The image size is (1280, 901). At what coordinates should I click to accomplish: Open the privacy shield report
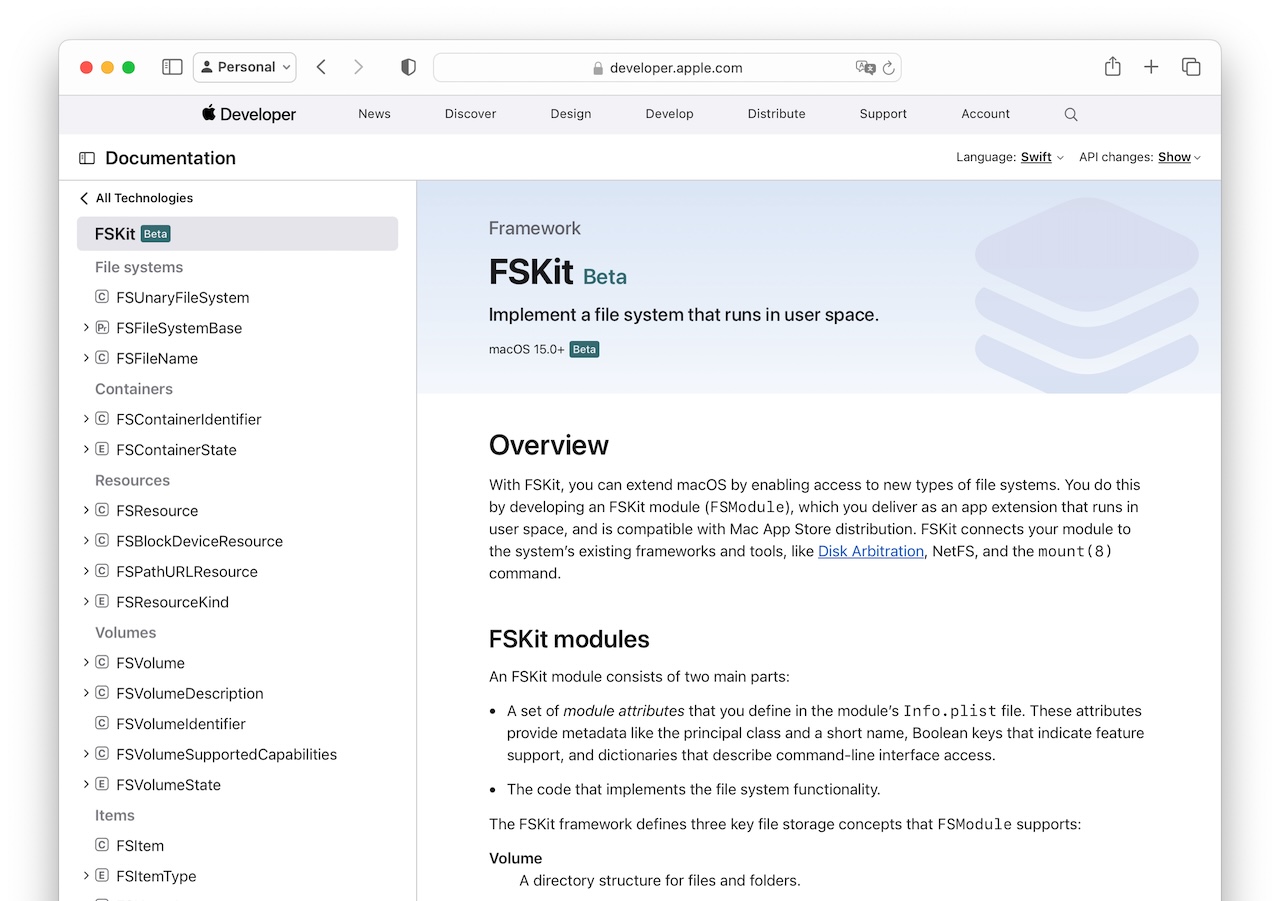pos(408,67)
